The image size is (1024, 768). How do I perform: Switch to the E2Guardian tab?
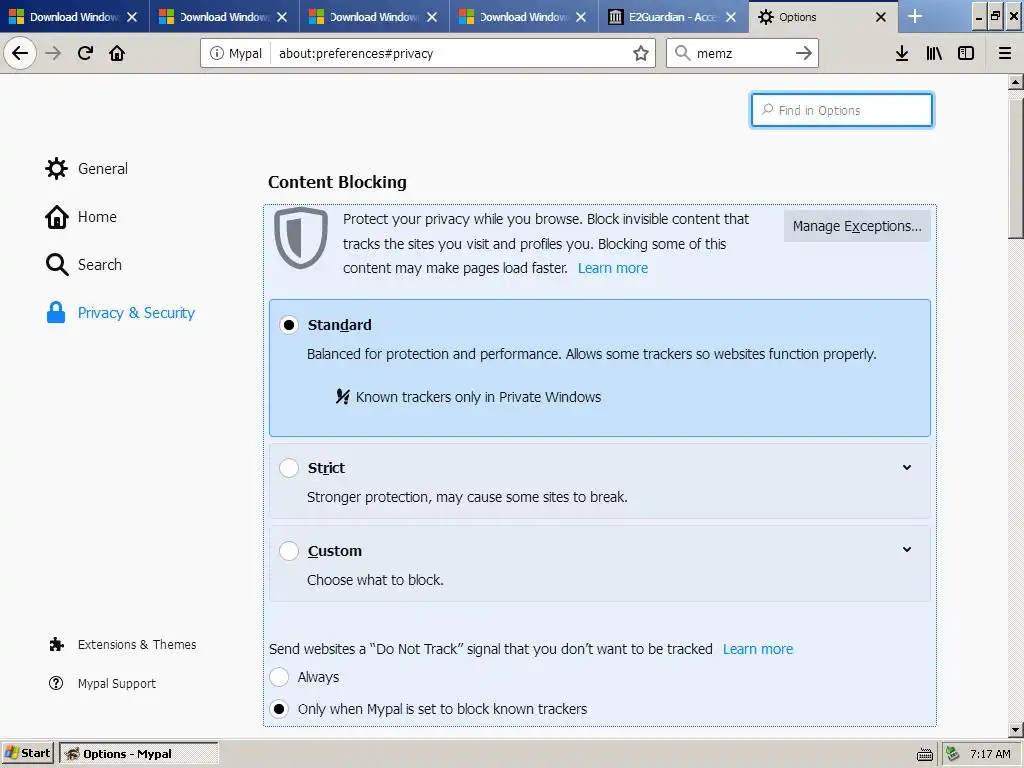click(x=673, y=17)
